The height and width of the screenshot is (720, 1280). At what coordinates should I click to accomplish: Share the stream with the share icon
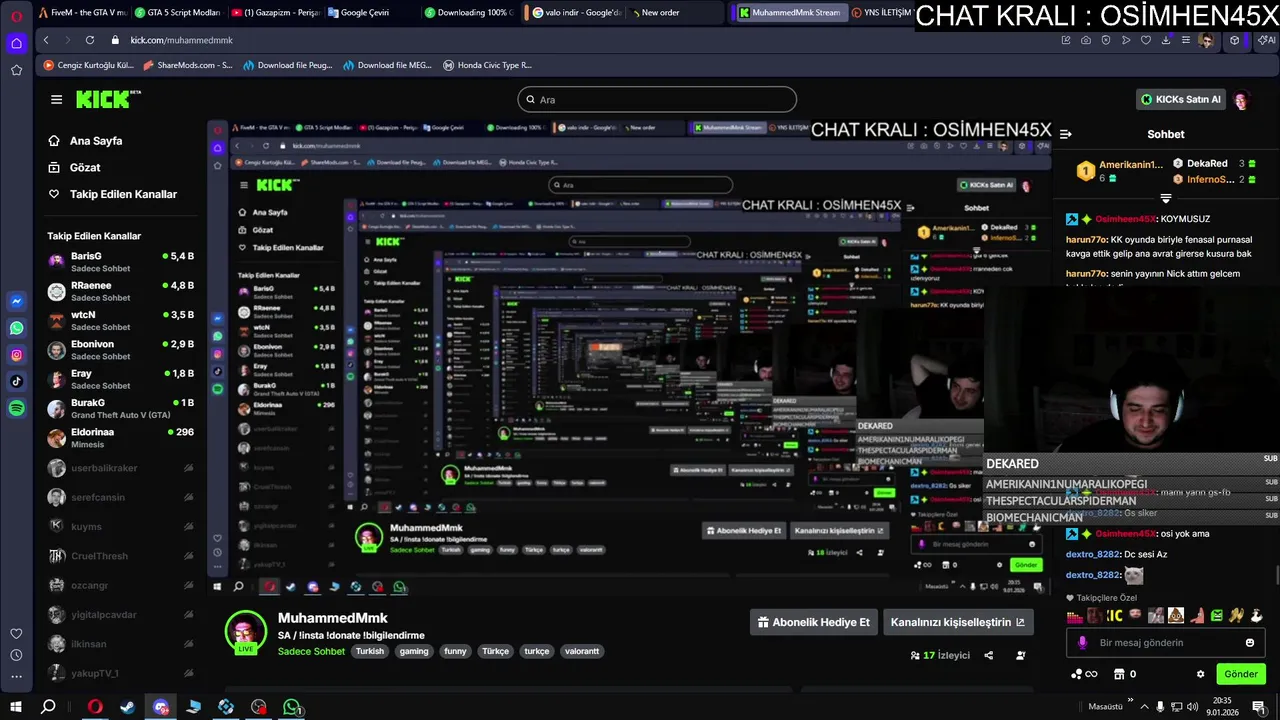989,655
